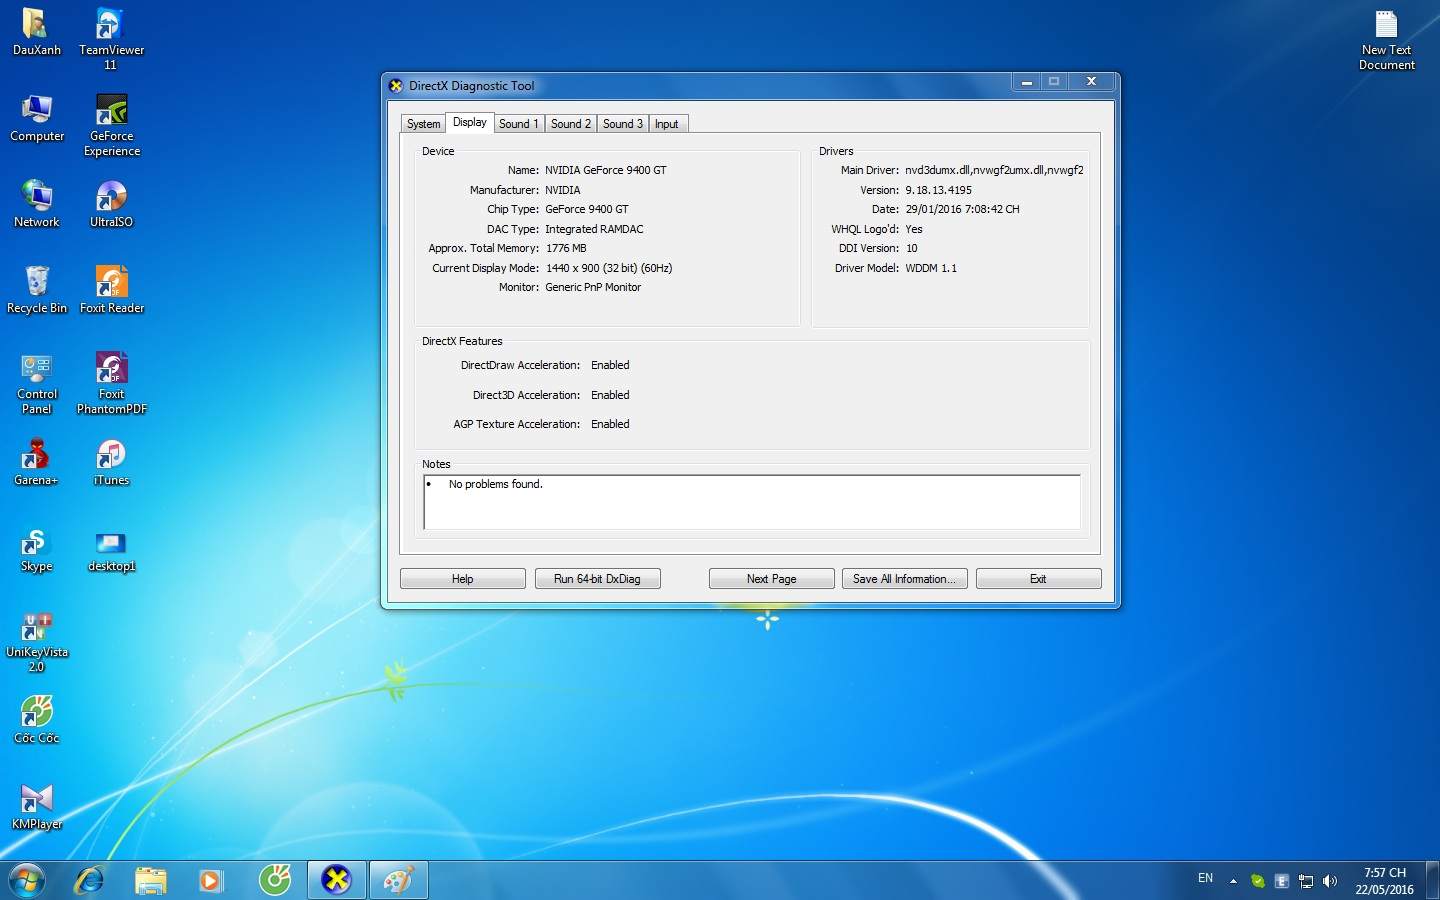Select the KMPlayer desktop icon

click(x=37, y=806)
